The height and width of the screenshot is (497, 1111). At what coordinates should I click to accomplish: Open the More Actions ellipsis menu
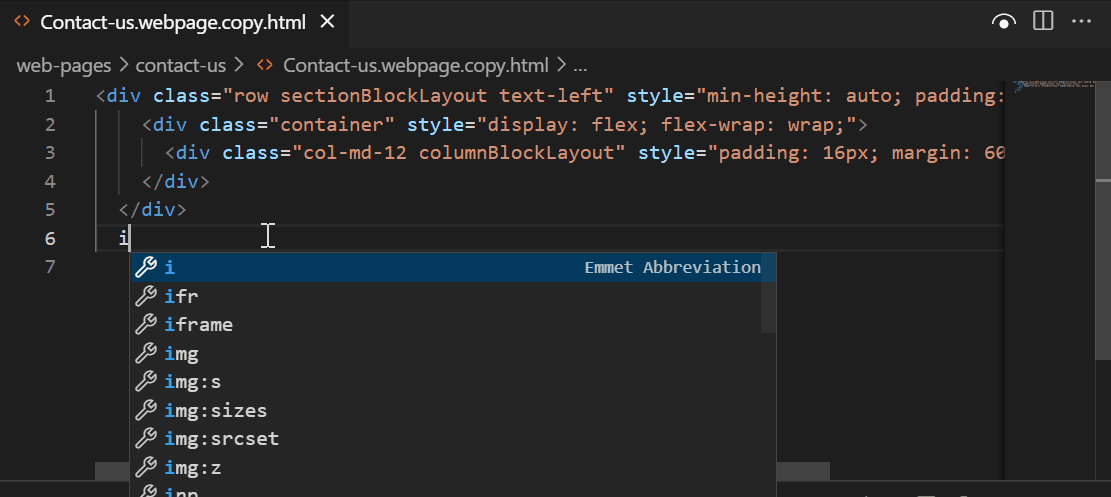pos(1081,21)
